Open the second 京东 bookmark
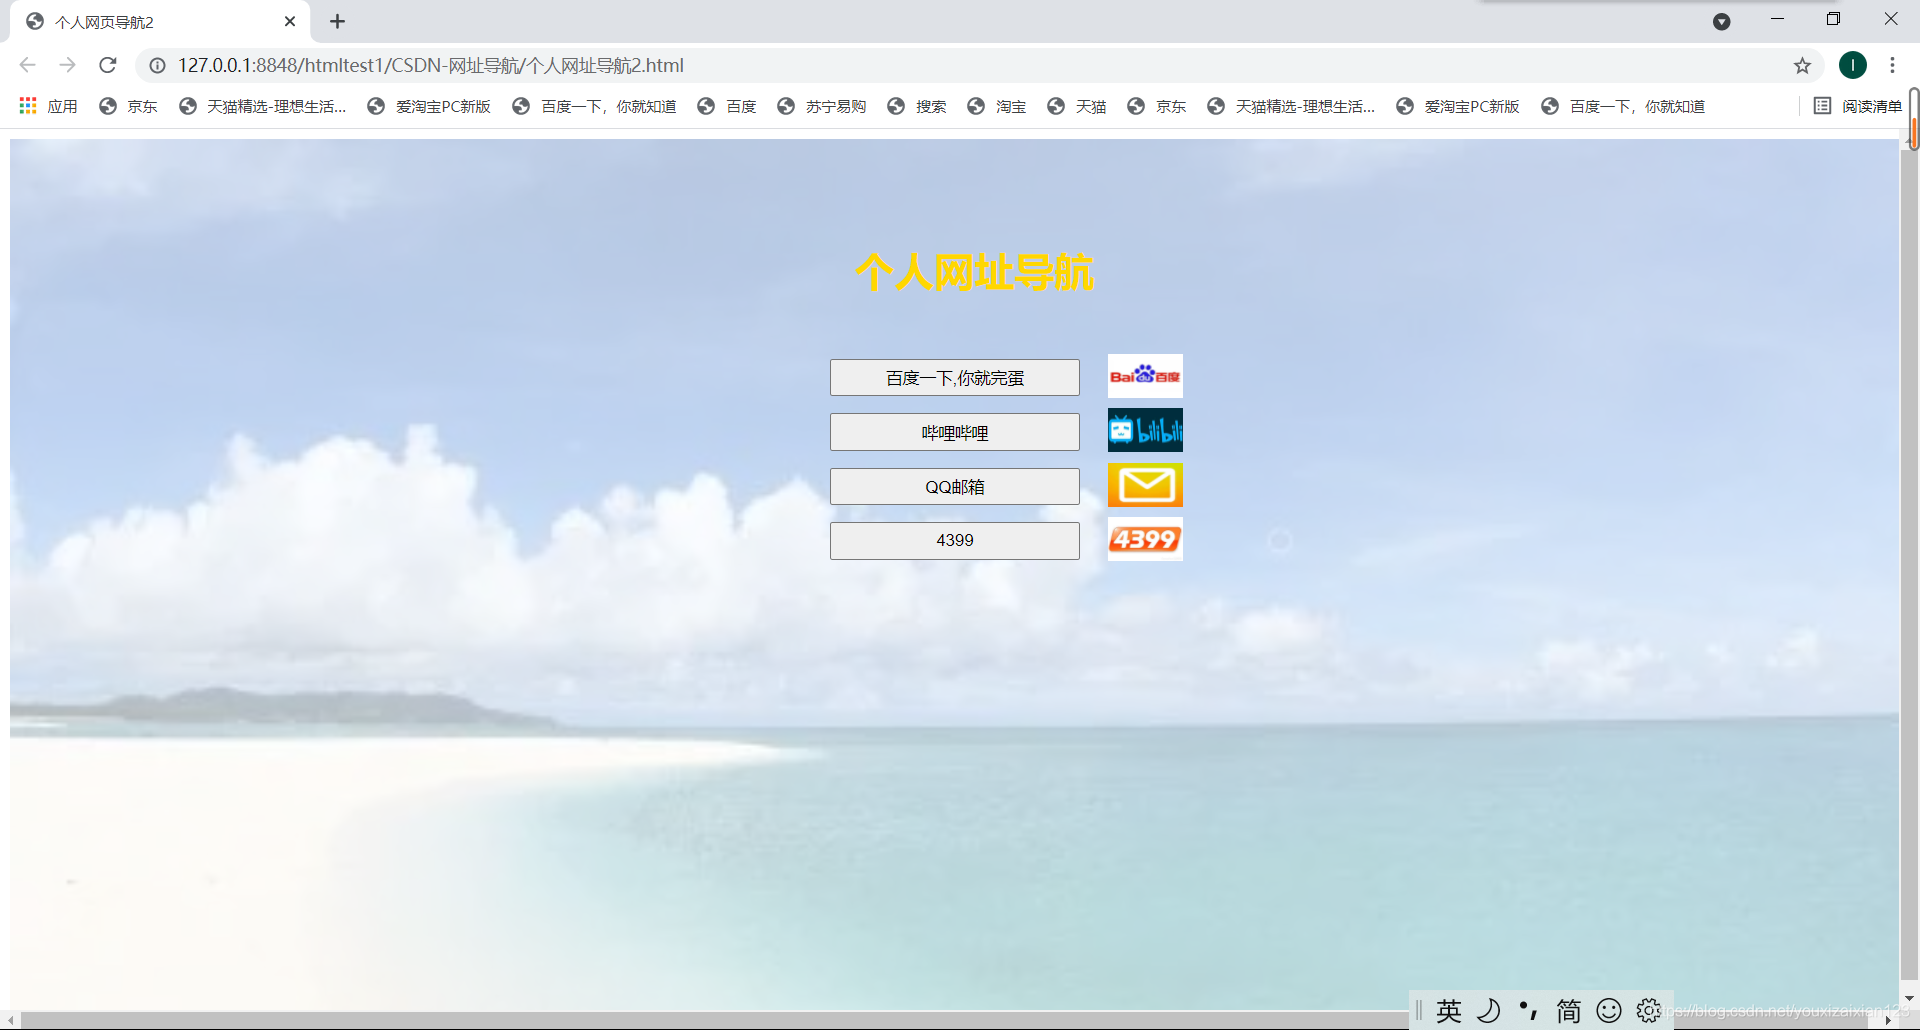The height and width of the screenshot is (1030, 1920). pyautogui.click(x=1157, y=106)
